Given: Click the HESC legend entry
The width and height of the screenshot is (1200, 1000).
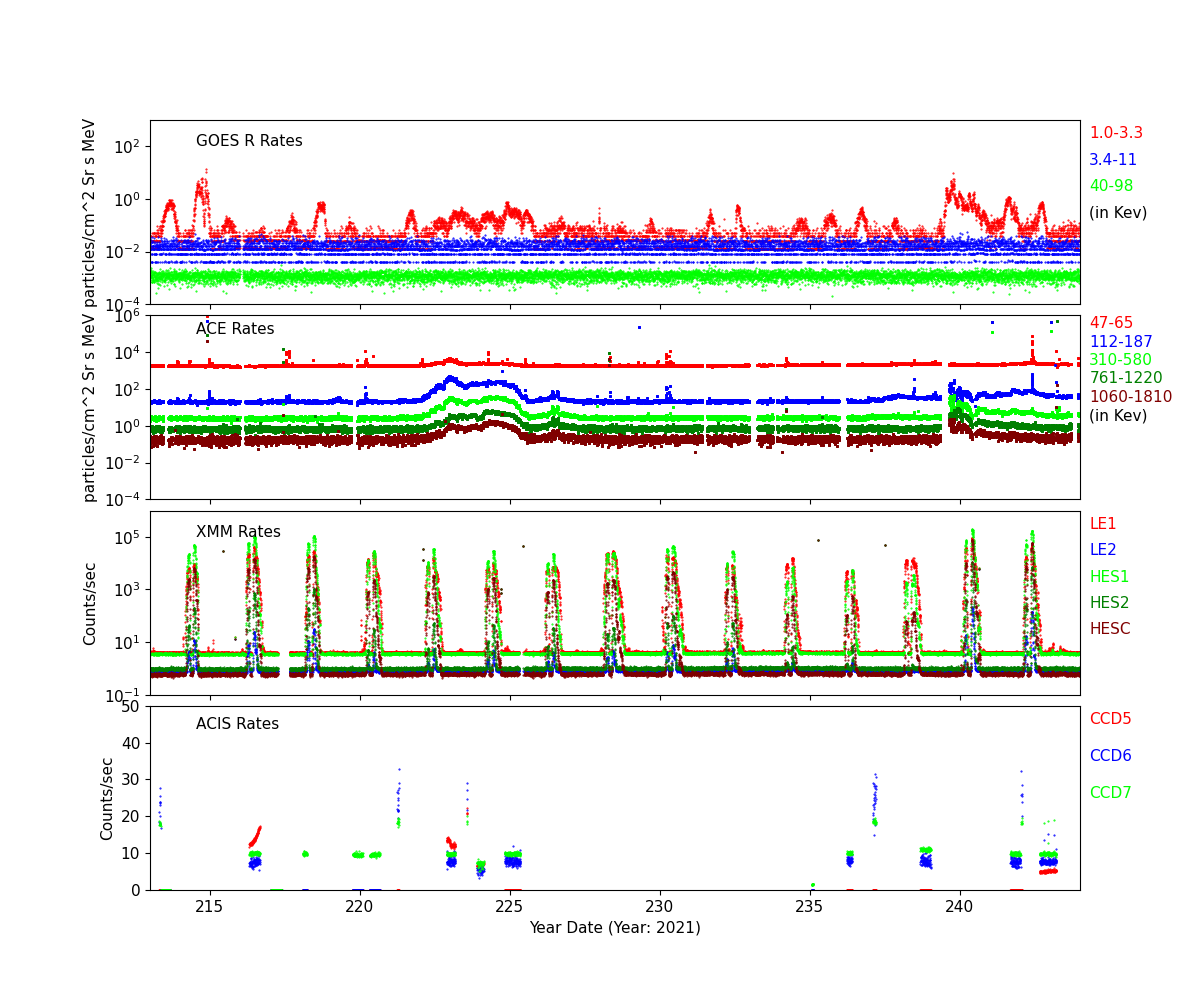Looking at the screenshot, I should 1109,629.
